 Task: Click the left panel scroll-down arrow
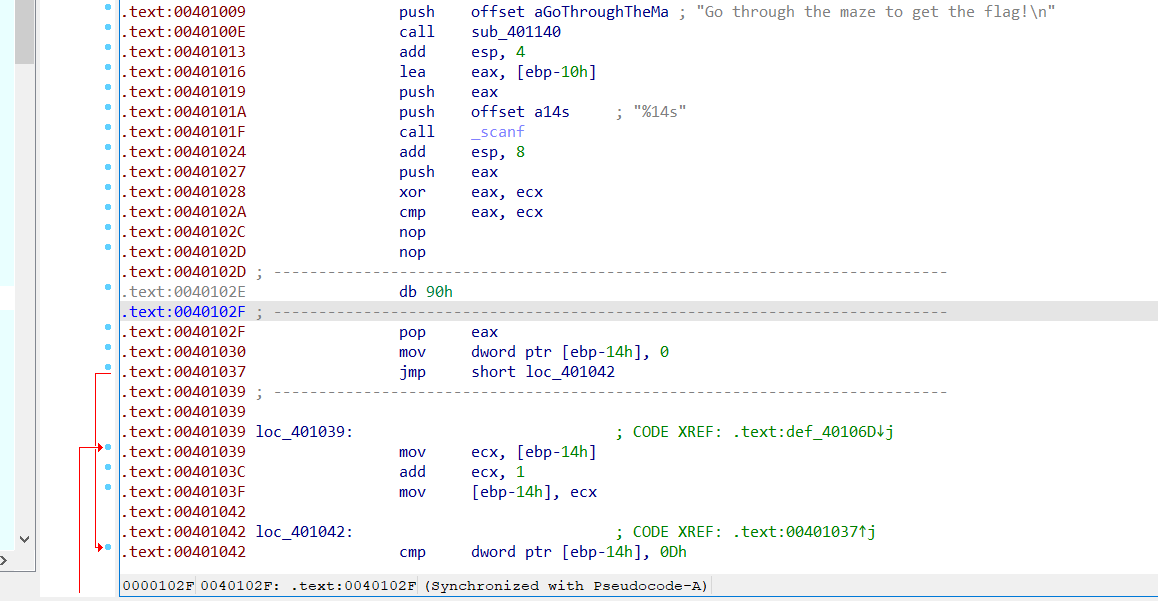click(x=24, y=539)
